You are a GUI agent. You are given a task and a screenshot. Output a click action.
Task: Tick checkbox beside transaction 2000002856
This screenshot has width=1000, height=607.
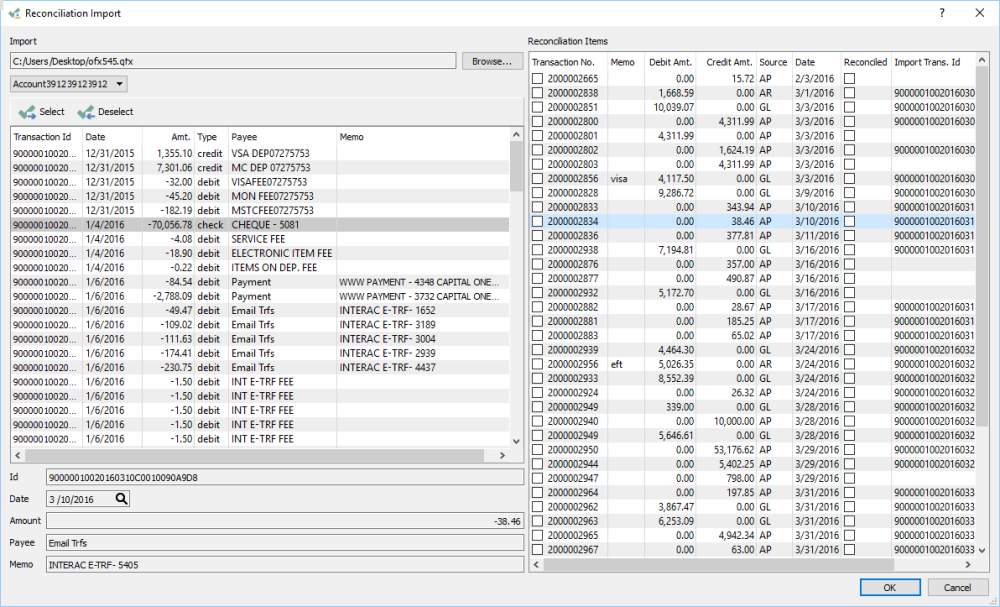coord(537,178)
